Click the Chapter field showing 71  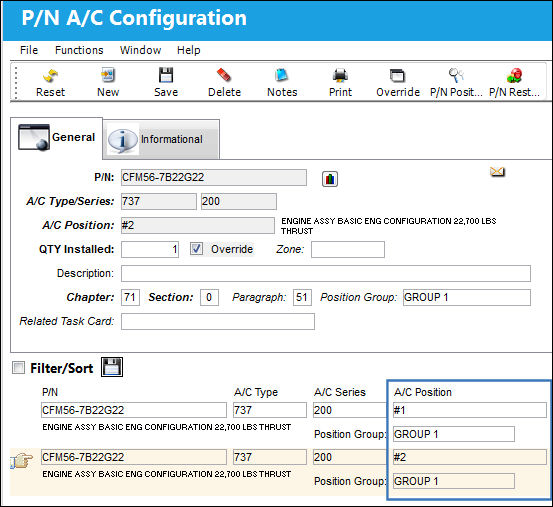tap(130, 297)
